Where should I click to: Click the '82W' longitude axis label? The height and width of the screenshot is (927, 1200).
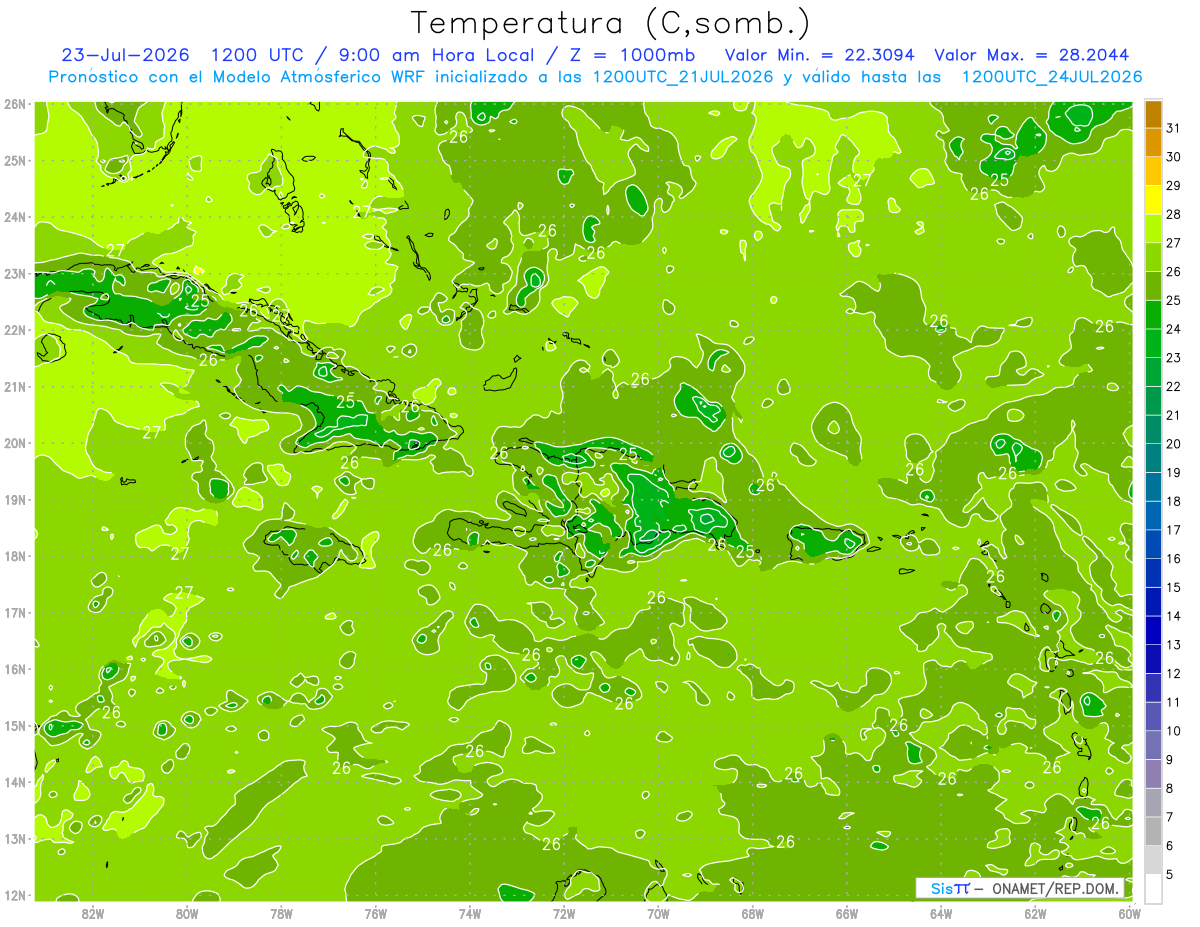93,912
